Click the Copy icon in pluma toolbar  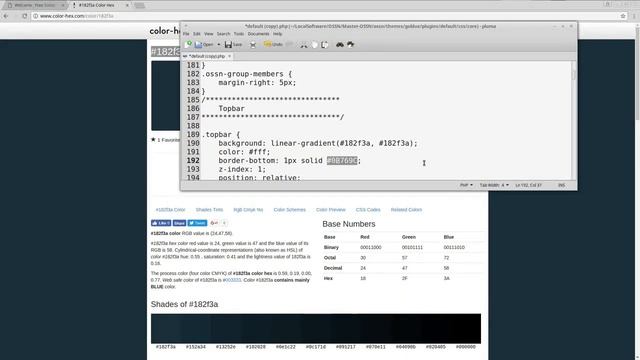[x=314, y=44]
